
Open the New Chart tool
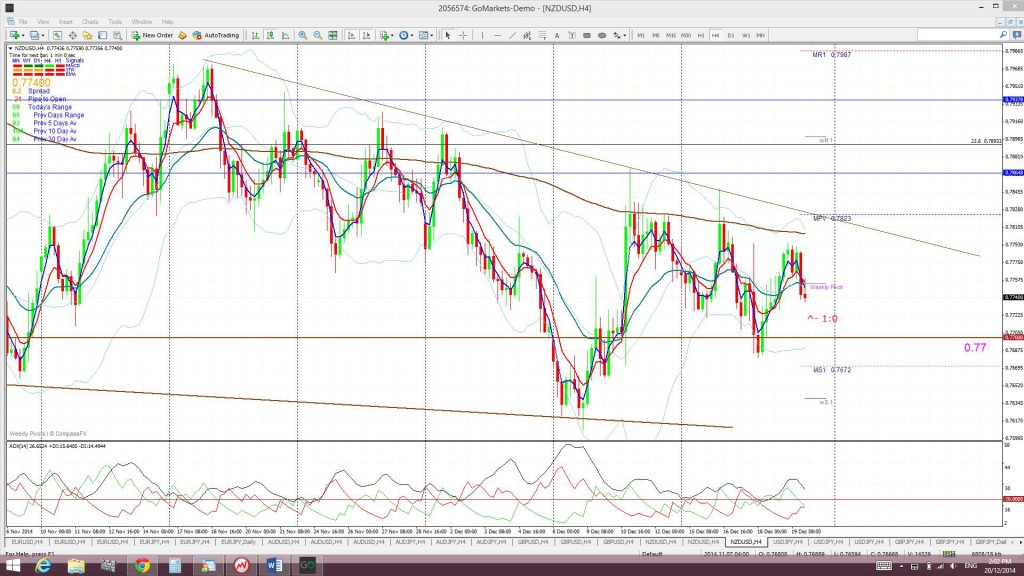(x=15, y=35)
